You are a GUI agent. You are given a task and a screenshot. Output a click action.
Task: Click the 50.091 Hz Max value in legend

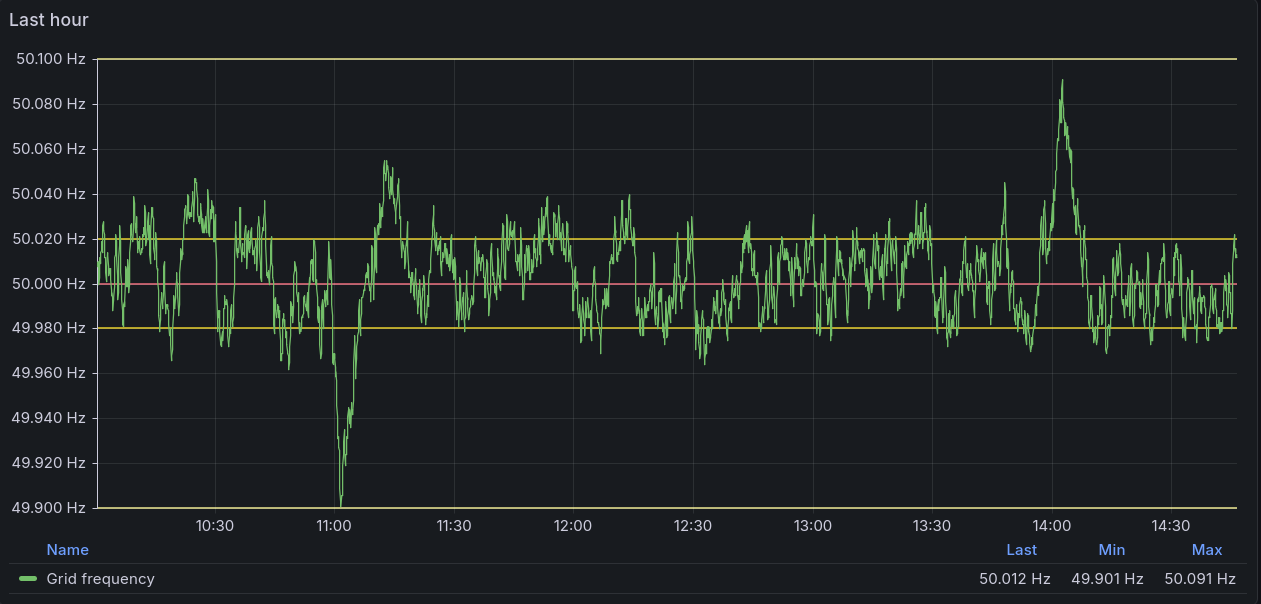(1200, 579)
